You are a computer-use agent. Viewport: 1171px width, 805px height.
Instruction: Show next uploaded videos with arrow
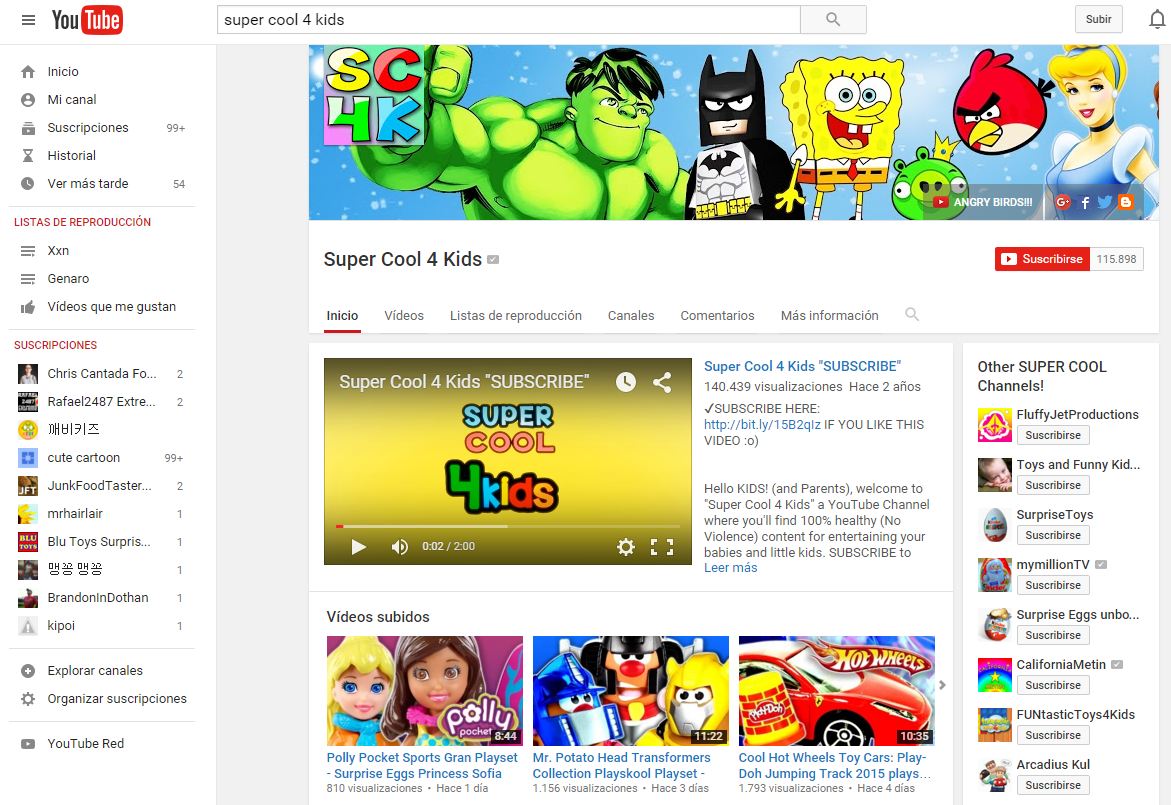click(942, 685)
